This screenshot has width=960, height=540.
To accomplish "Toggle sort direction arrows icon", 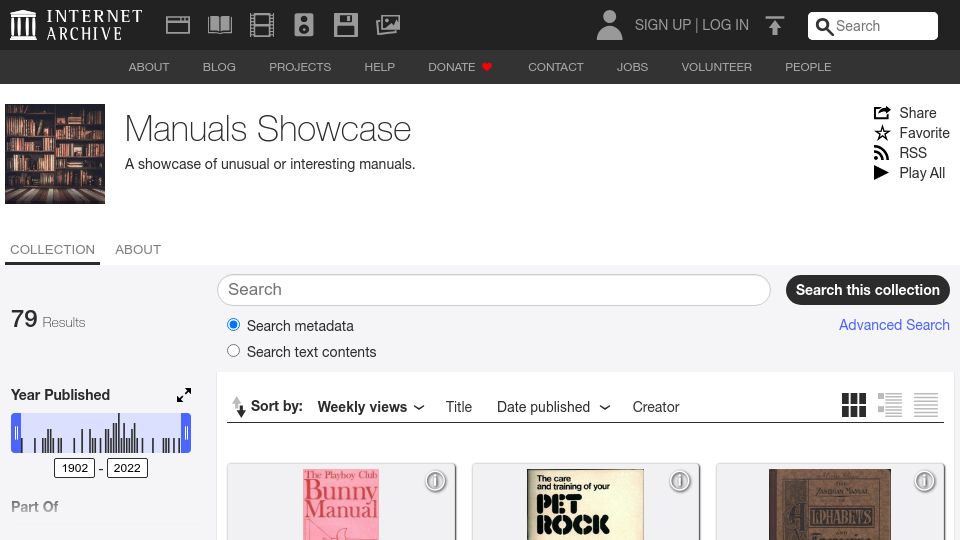I will pos(239,407).
